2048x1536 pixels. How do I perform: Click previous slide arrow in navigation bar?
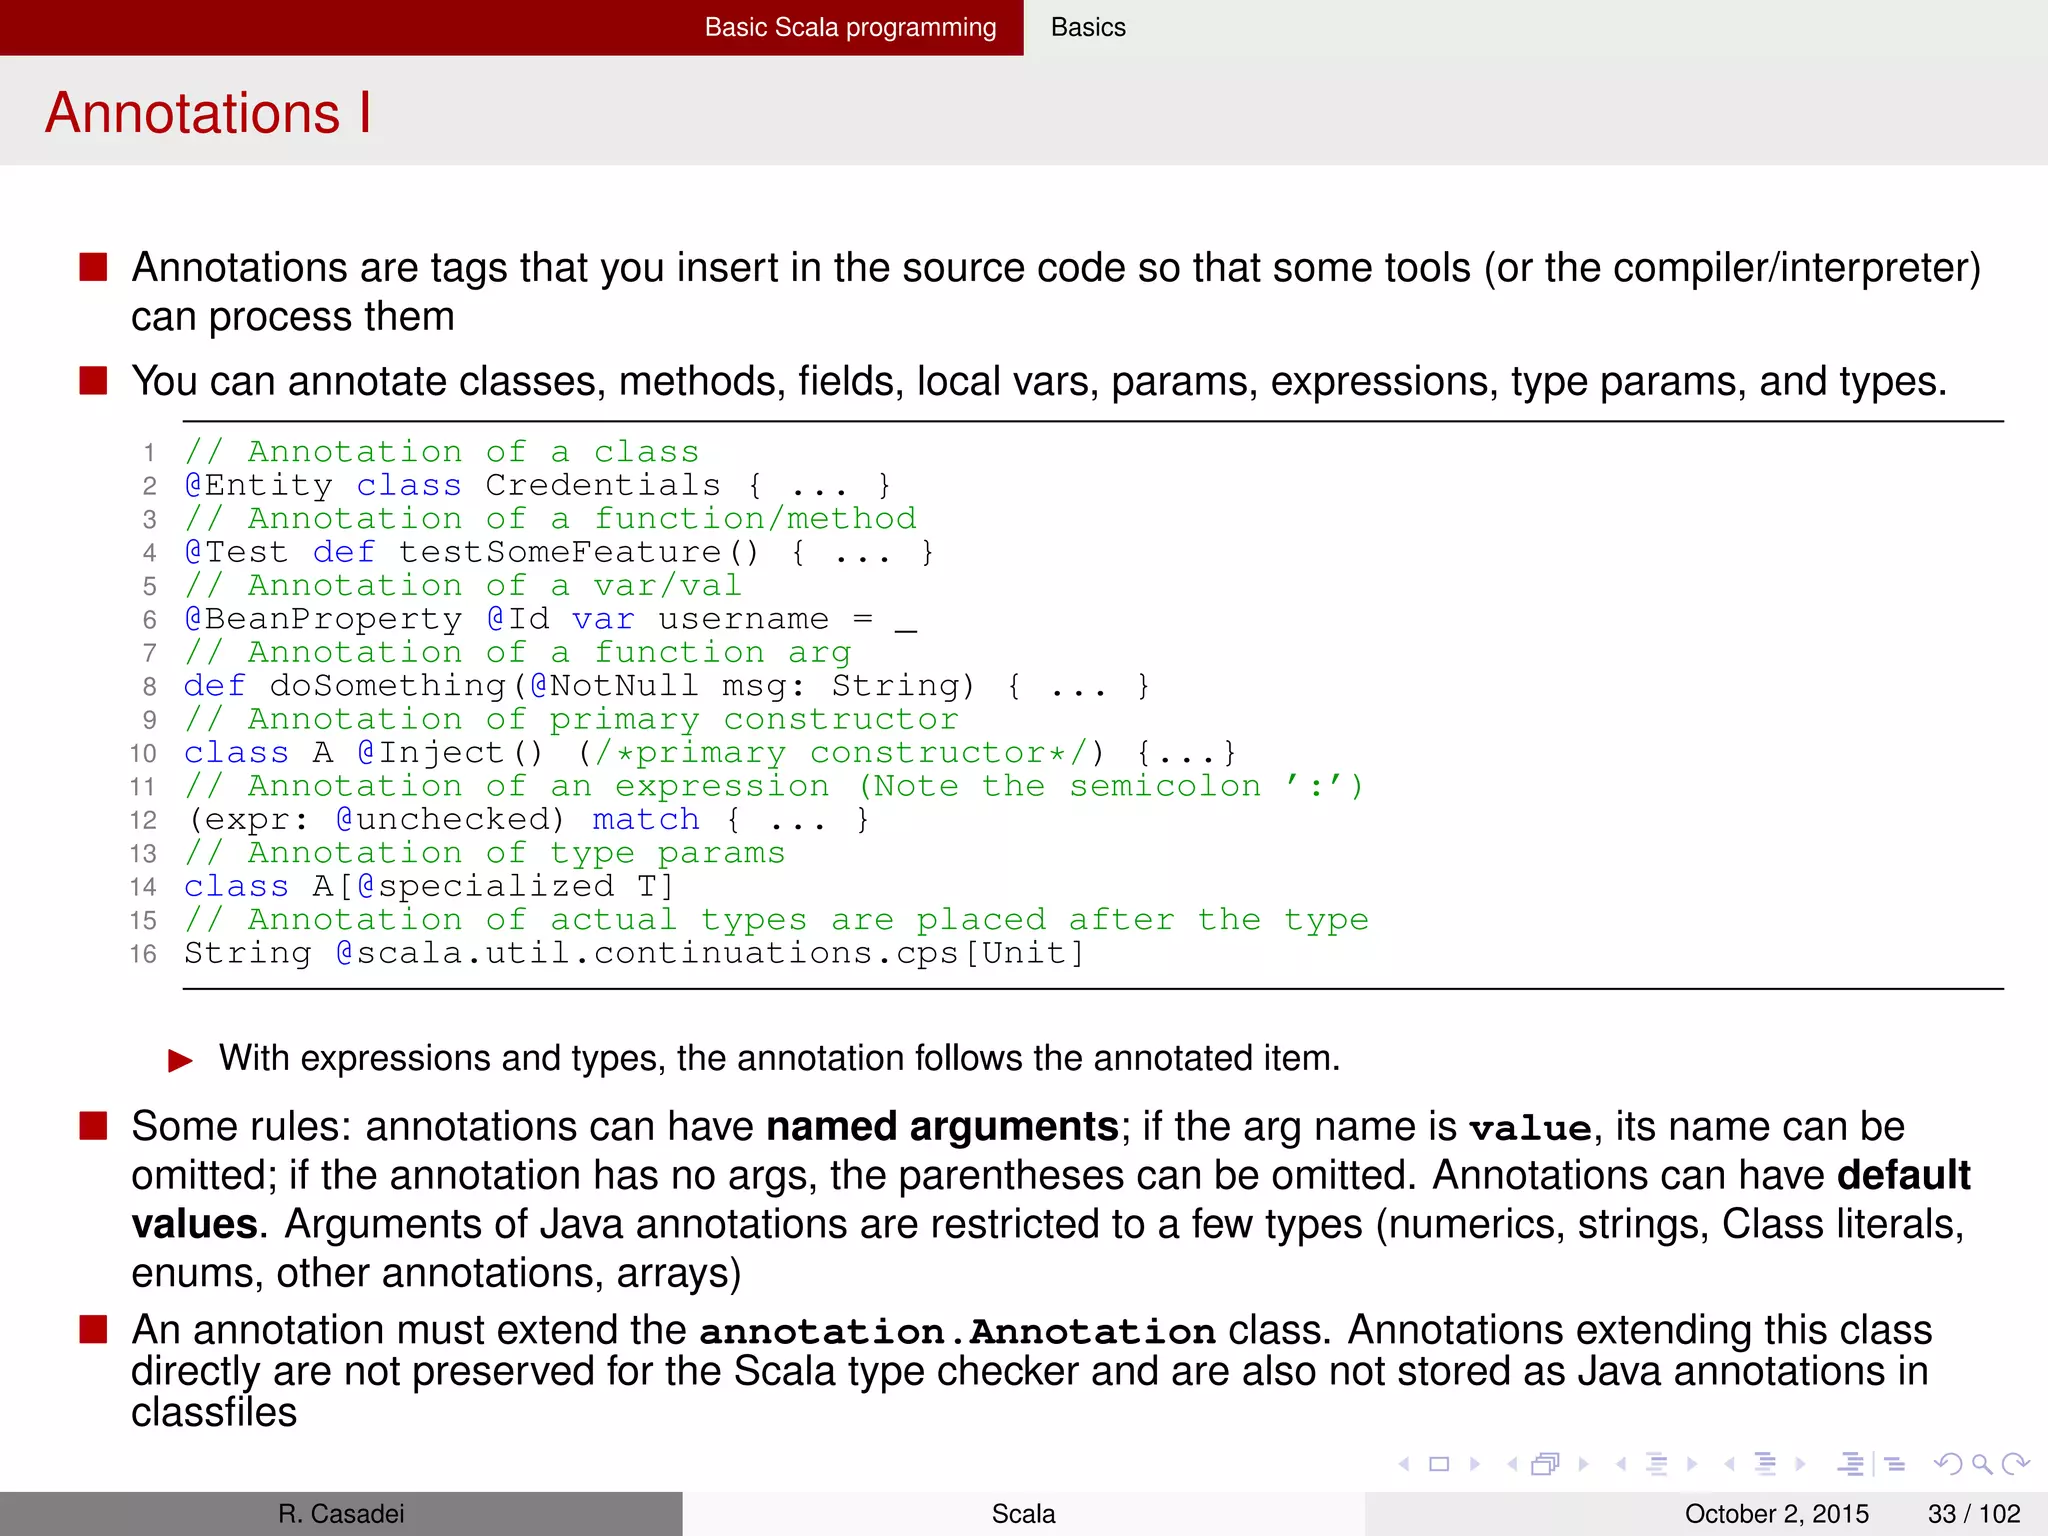1405,1464
